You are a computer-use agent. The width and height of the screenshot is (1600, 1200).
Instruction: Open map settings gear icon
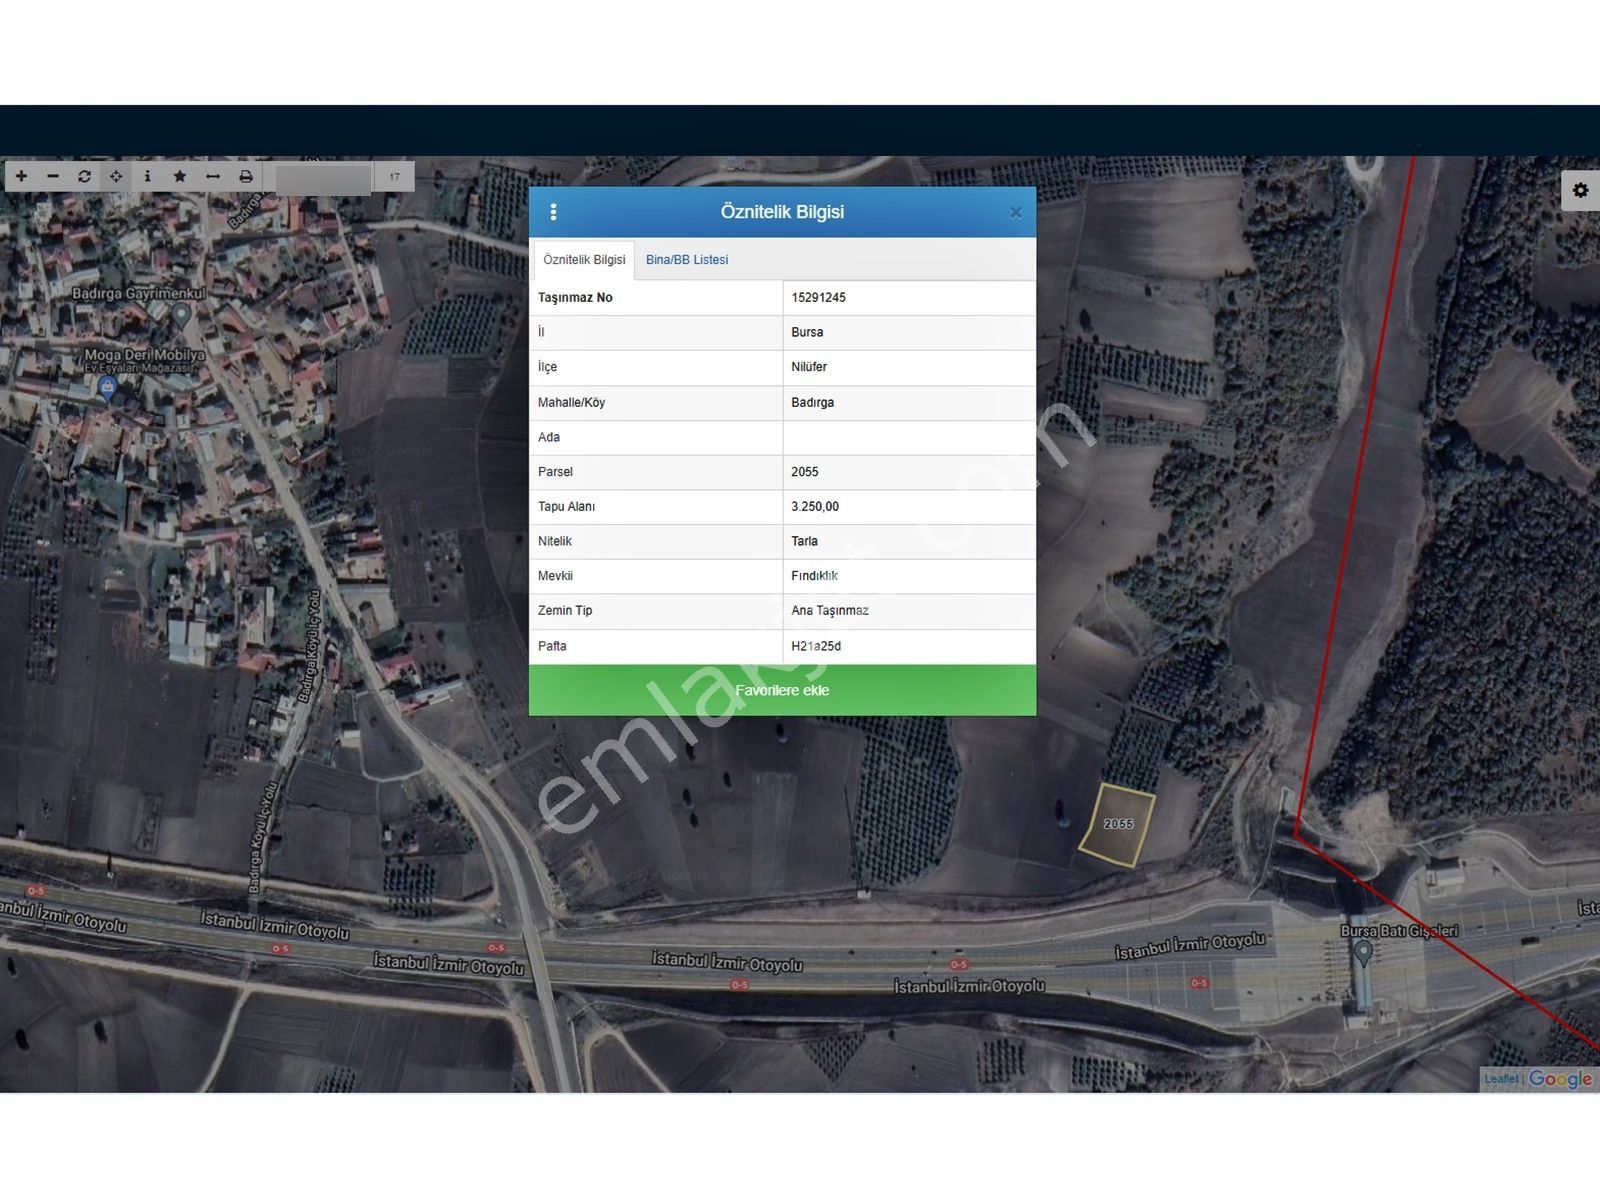point(1580,190)
